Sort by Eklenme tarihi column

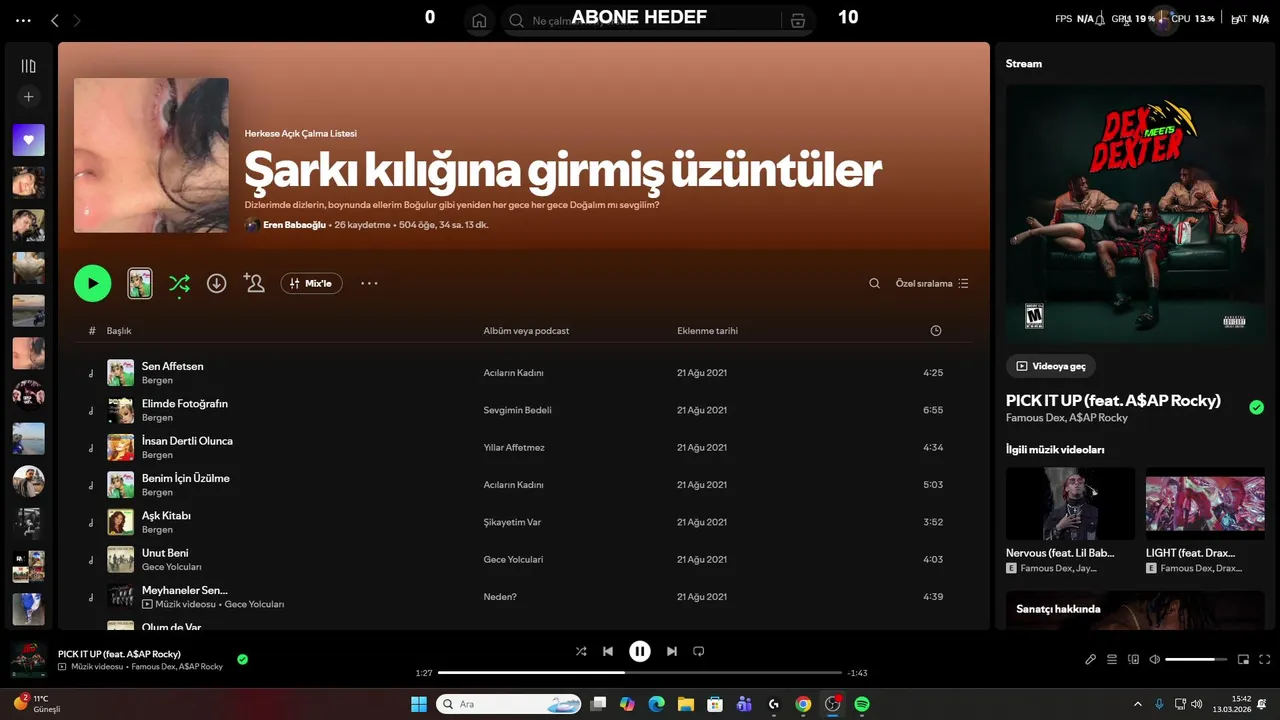pos(707,331)
